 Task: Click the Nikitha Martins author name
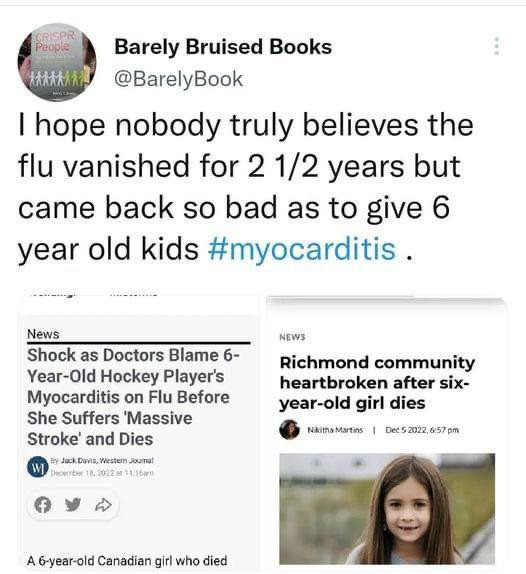point(335,430)
